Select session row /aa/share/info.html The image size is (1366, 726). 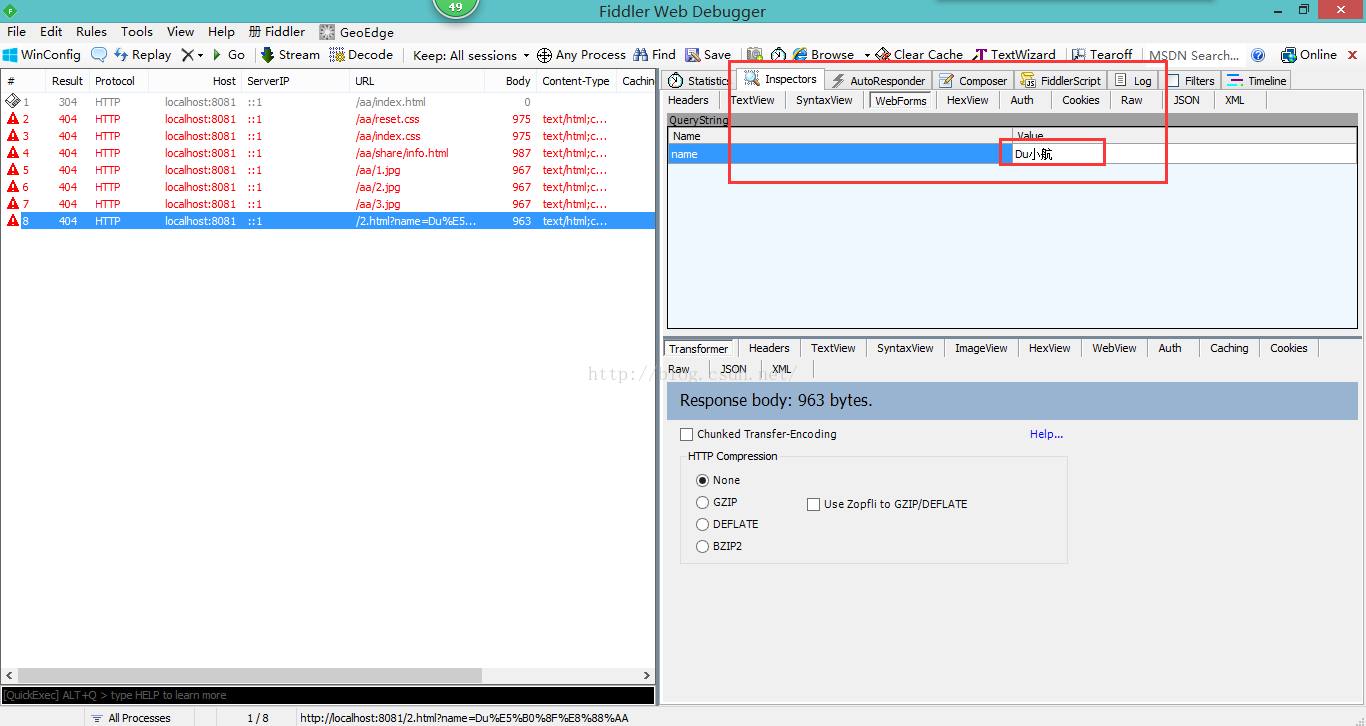pos(328,153)
